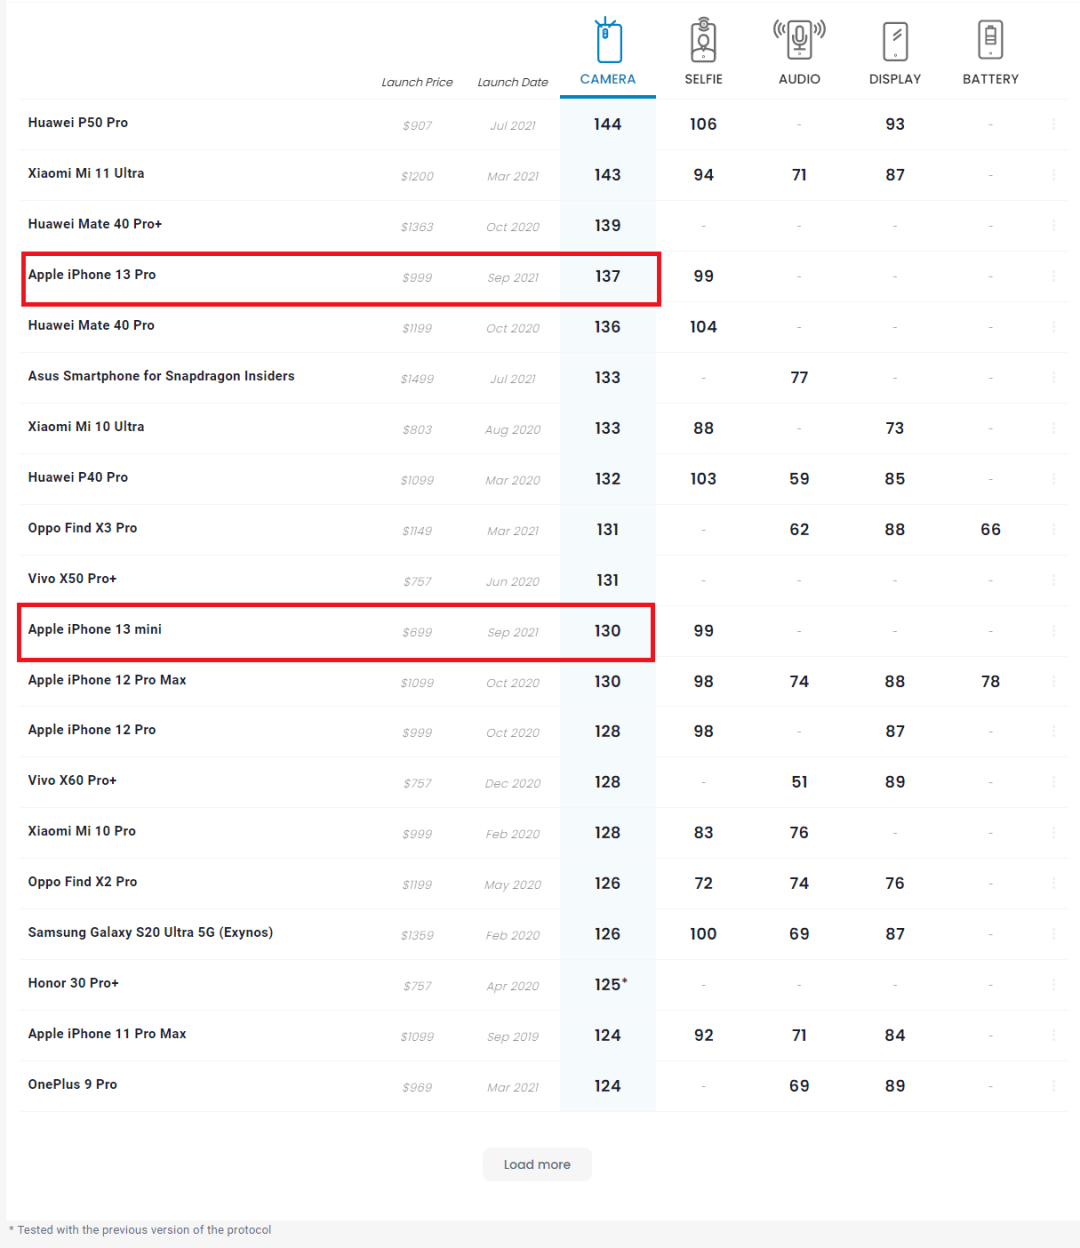Image resolution: width=1080 pixels, height=1248 pixels.
Task: Click the Oppo Find X3 Pro battery score 66
Action: pos(990,530)
